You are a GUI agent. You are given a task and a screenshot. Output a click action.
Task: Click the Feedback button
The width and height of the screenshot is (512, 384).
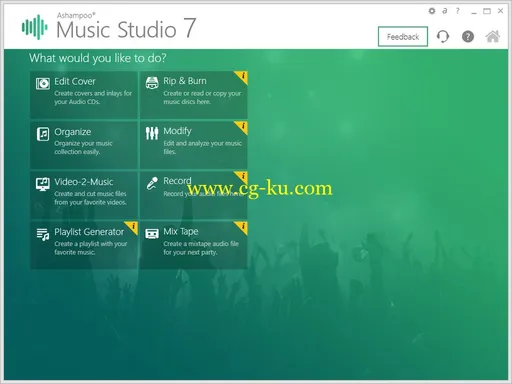pos(403,37)
